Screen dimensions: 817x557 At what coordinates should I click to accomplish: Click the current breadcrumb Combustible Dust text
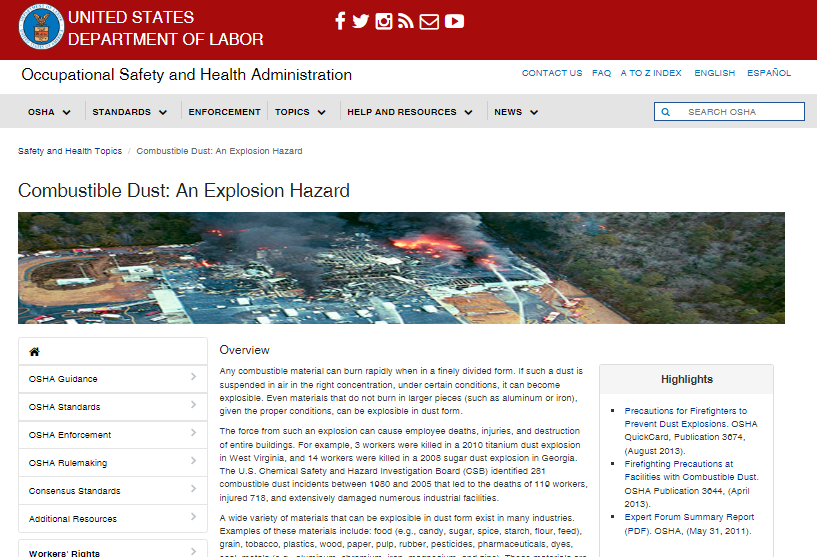219,151
